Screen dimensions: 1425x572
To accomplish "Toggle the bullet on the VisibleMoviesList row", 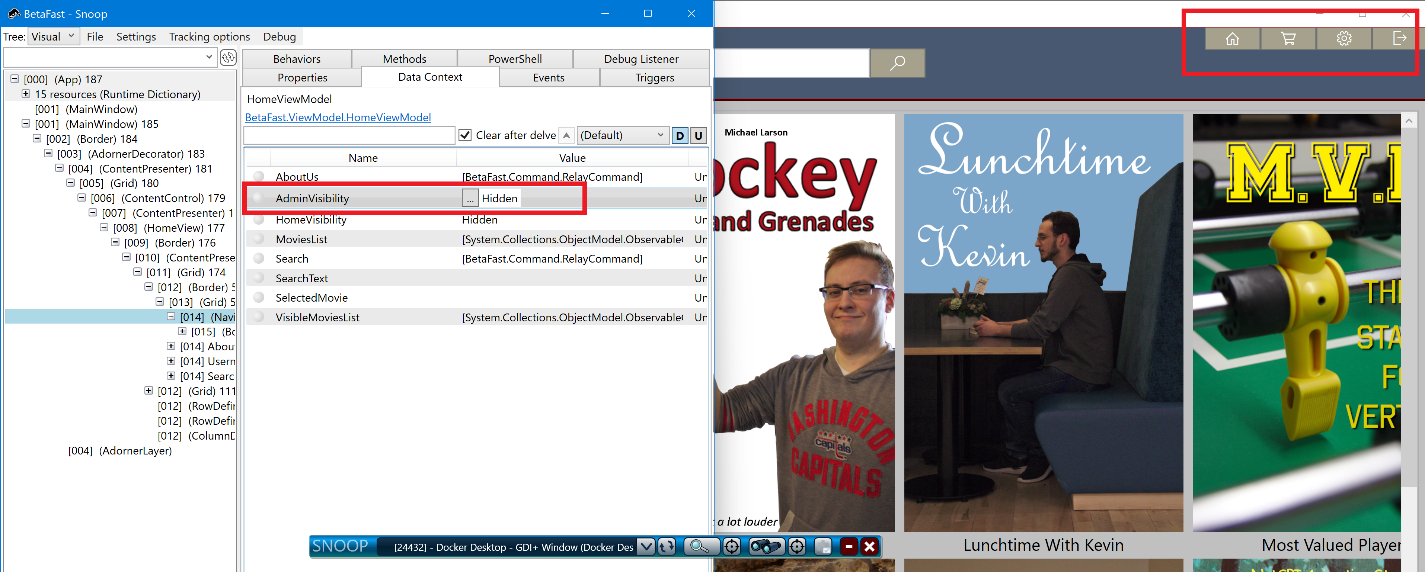I will point(258,317).
